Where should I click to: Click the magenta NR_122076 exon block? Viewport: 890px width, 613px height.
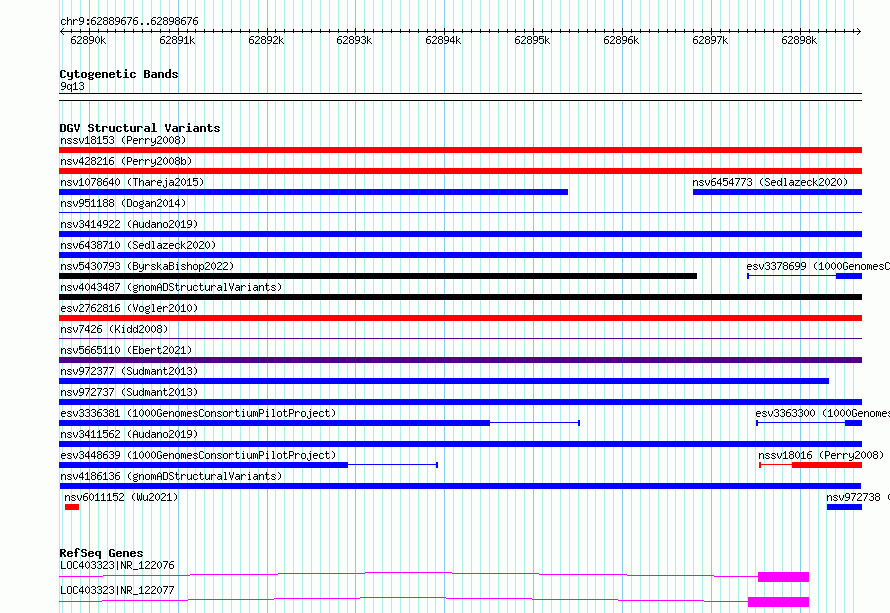tap(783, 577)
